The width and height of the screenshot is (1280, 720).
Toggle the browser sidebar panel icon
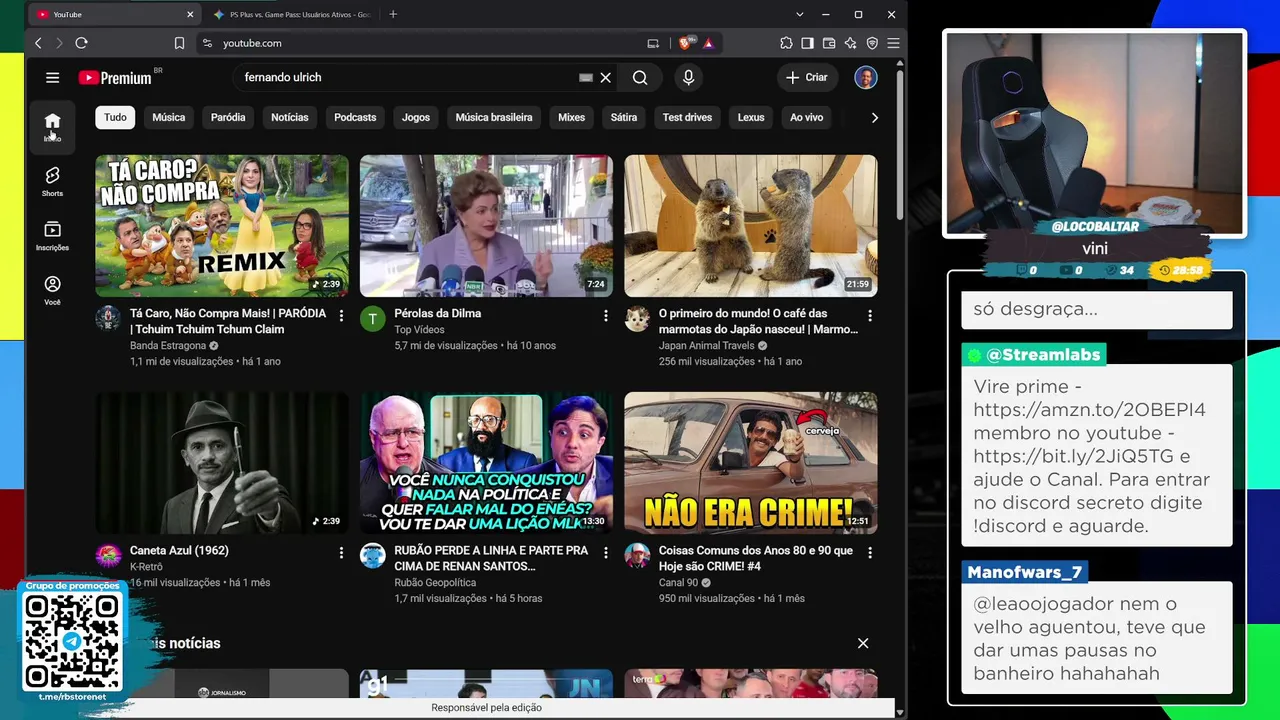808,43
